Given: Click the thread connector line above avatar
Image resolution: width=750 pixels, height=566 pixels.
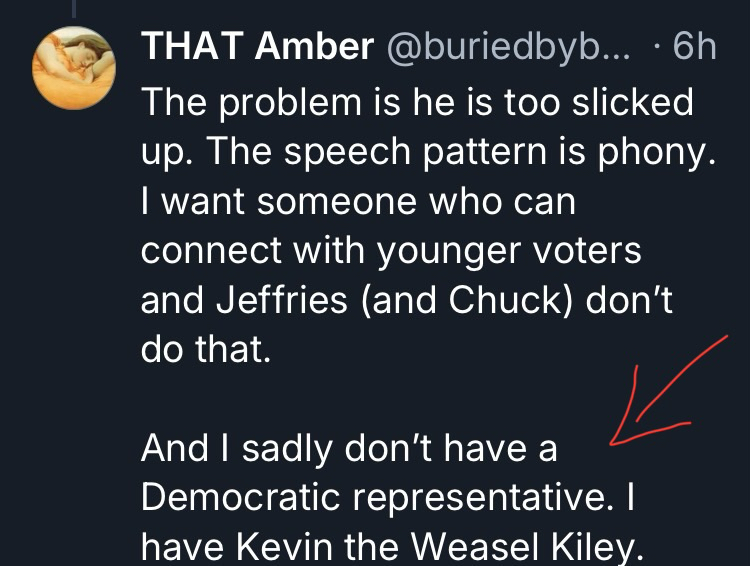Looking at the screenshot, I should (x=76, y=6).
